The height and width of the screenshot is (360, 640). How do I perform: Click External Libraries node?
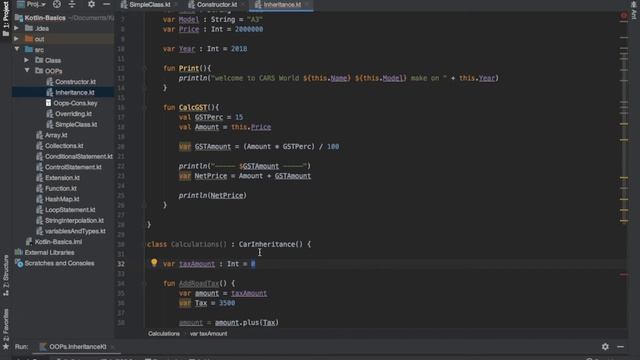pyautogui.click(x=49, y=252)
